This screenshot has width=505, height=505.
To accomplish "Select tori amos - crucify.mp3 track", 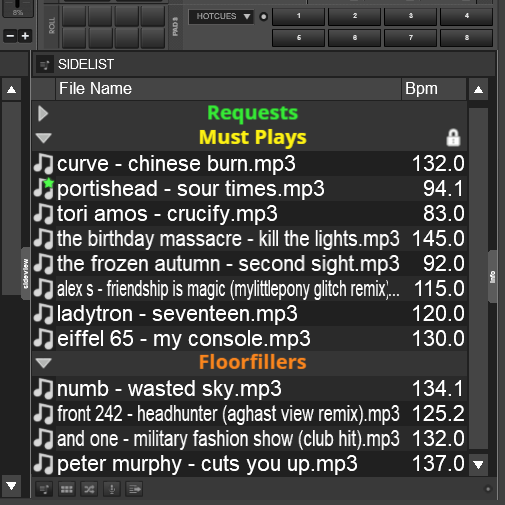I will pos(249,214).
